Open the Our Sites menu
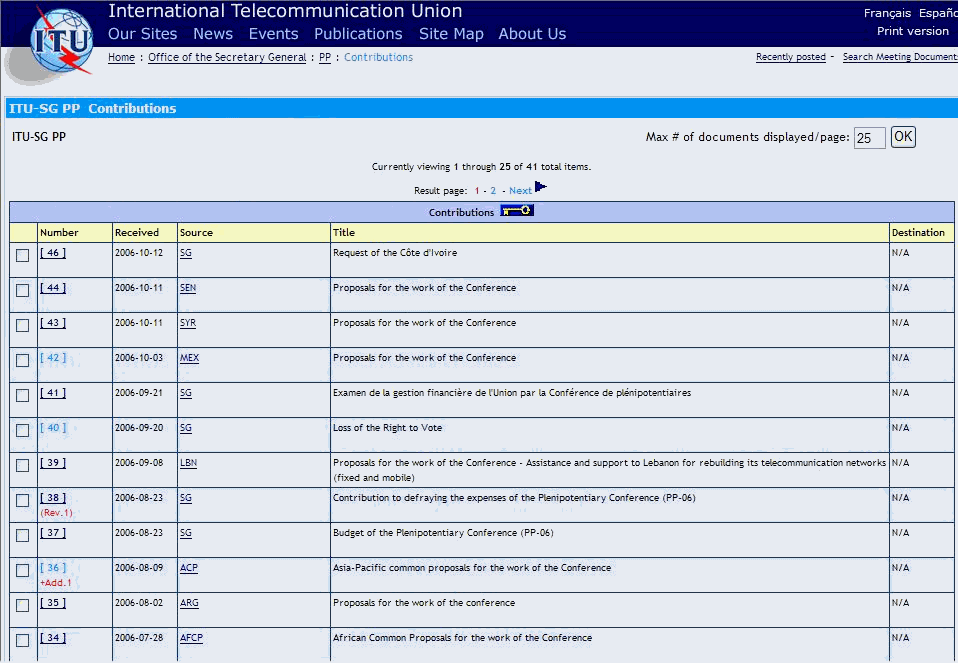Viewport: 958px width, 663px height. click(x=142, y=34)
